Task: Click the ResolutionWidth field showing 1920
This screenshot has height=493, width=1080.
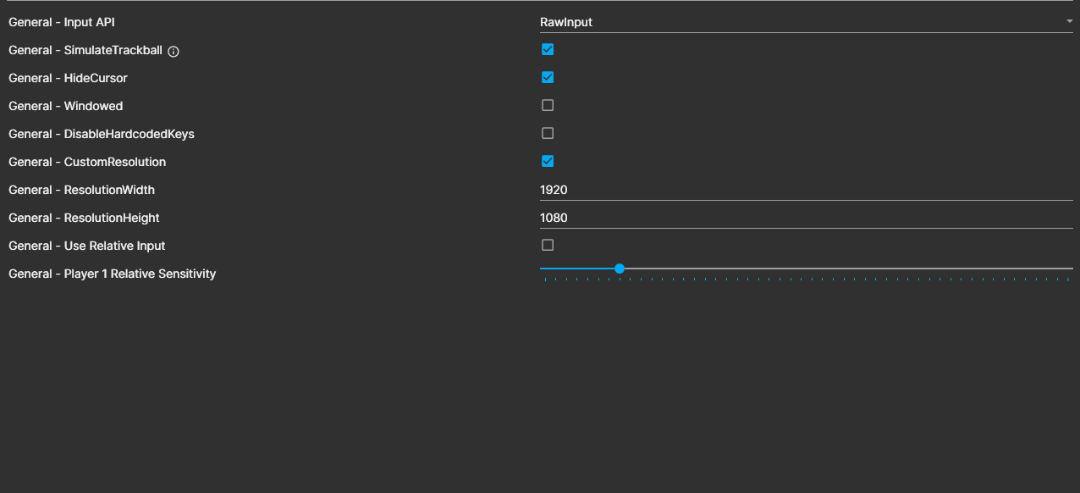Action: pos(800,190)
